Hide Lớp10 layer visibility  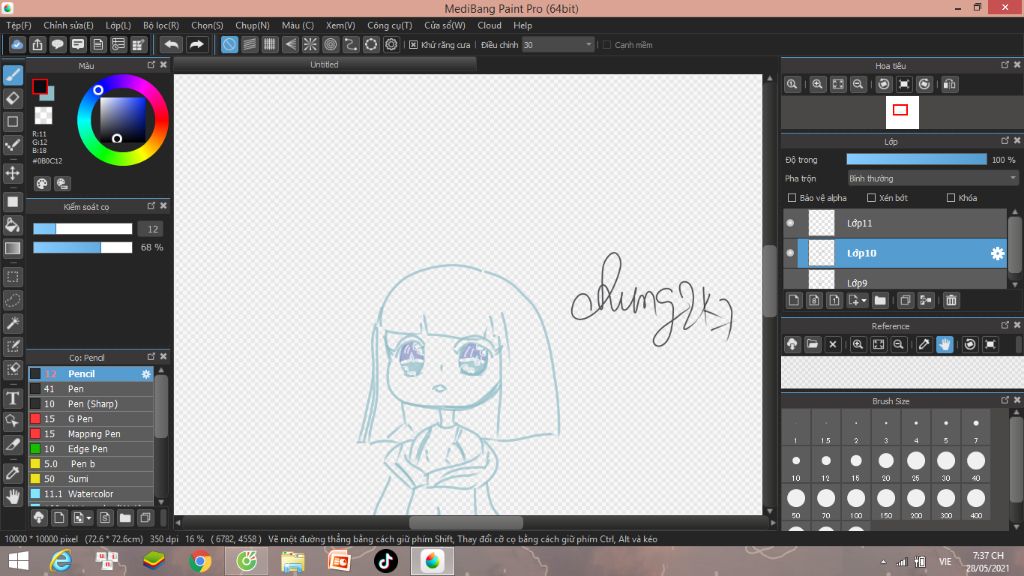click(790, 253)
